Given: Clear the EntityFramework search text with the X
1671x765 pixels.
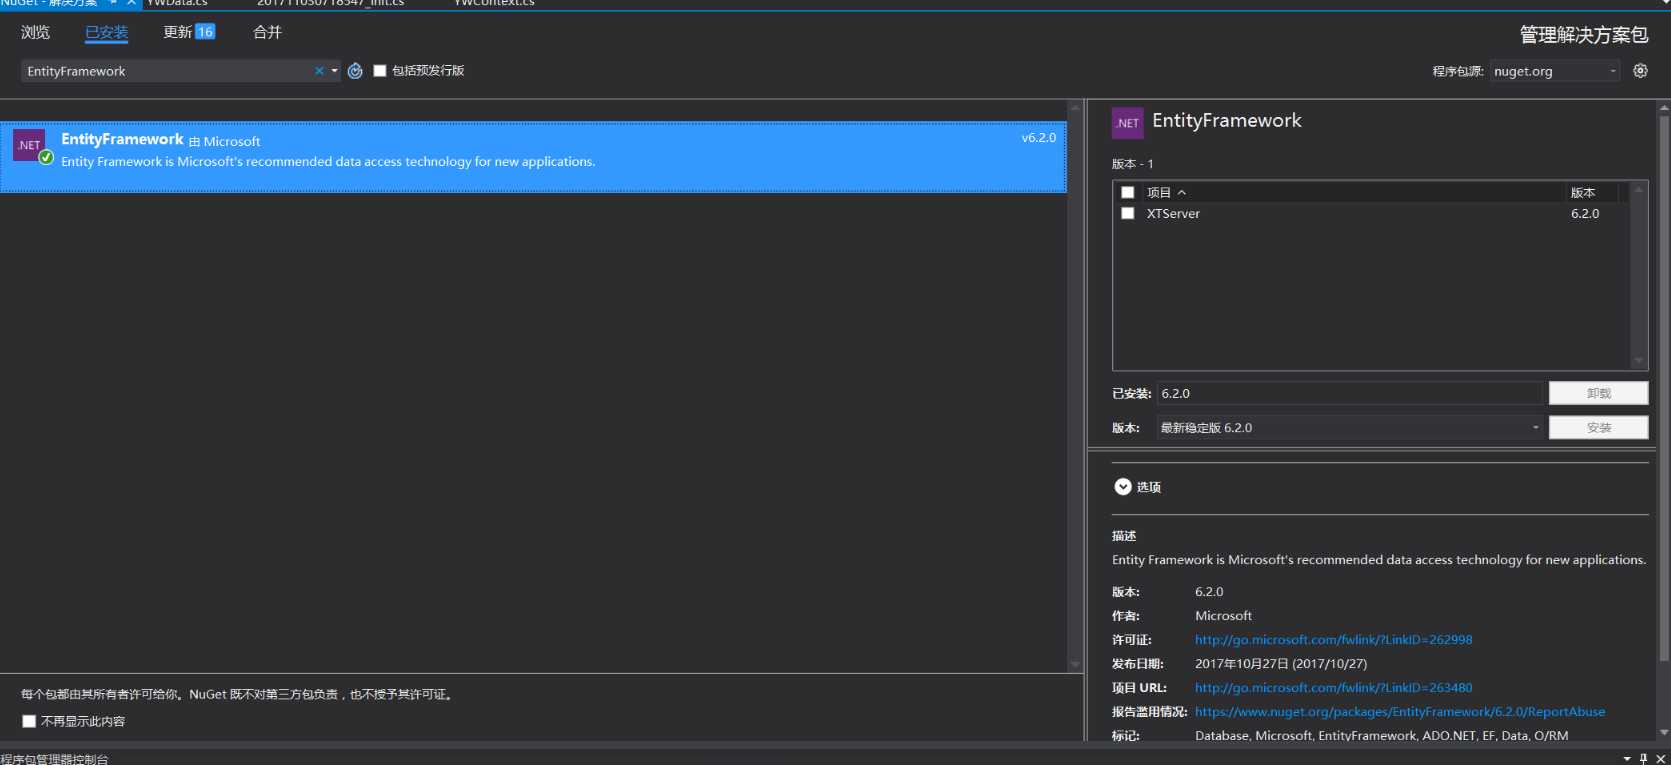Looking at the screenshot, I should pos(319,71).
